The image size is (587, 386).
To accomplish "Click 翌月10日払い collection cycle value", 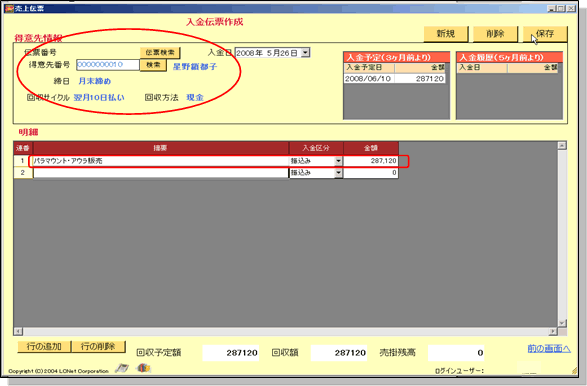I will [x=99, y=97].
